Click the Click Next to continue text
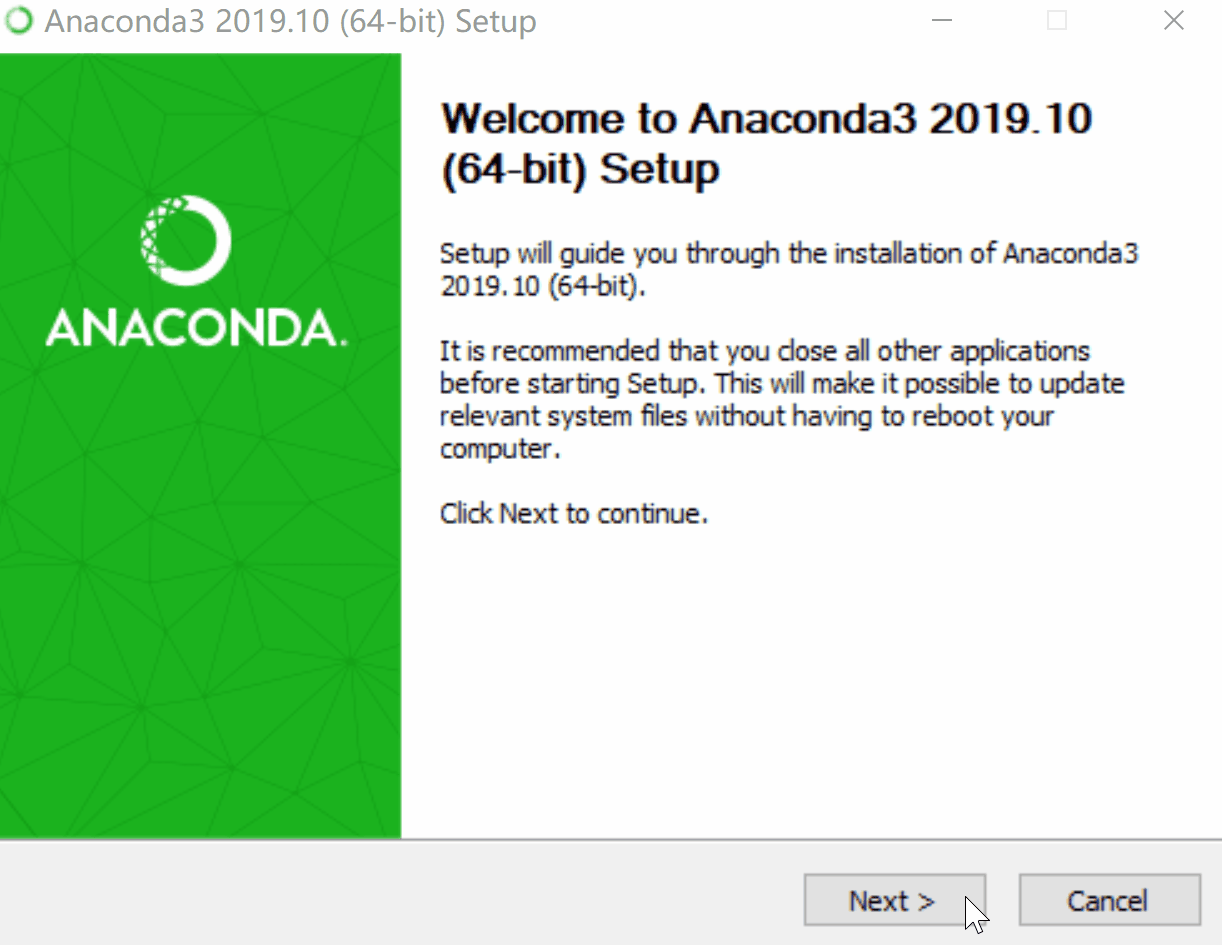This screenshot has width=1222, height=945. pyautogui.click(x=573, y=513)
